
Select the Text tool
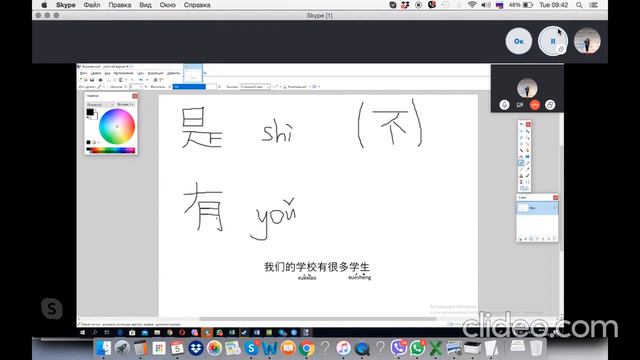pos(521,182)
